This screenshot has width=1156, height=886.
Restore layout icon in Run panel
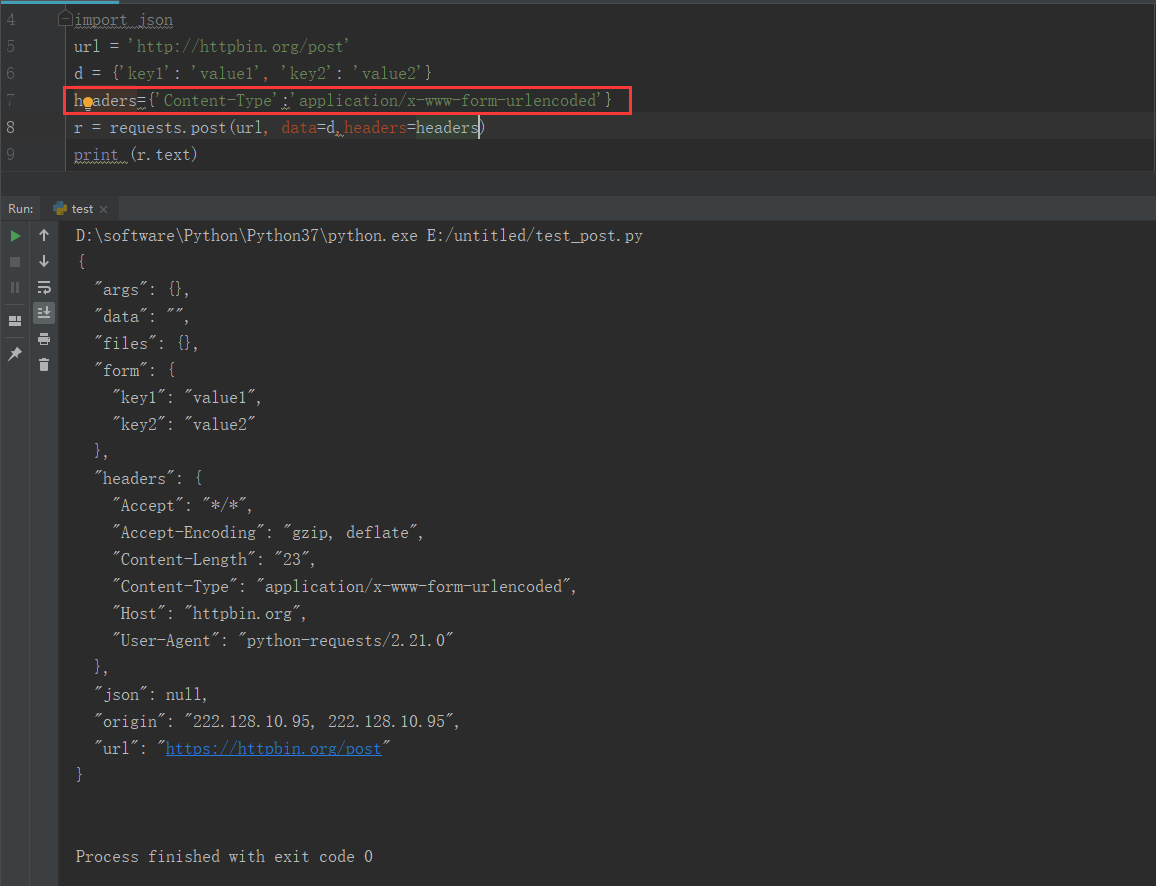click(15, 321)
